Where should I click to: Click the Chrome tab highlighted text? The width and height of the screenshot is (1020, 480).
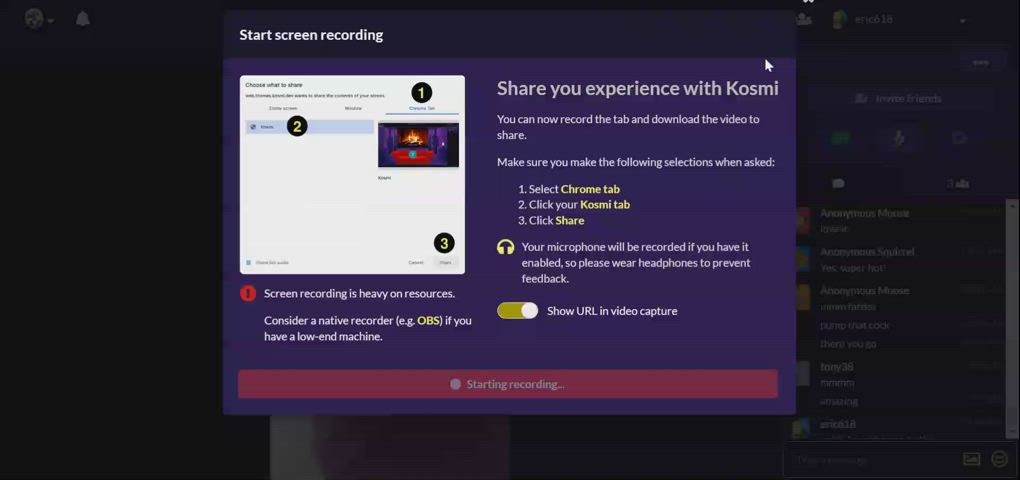pos(590,189)
